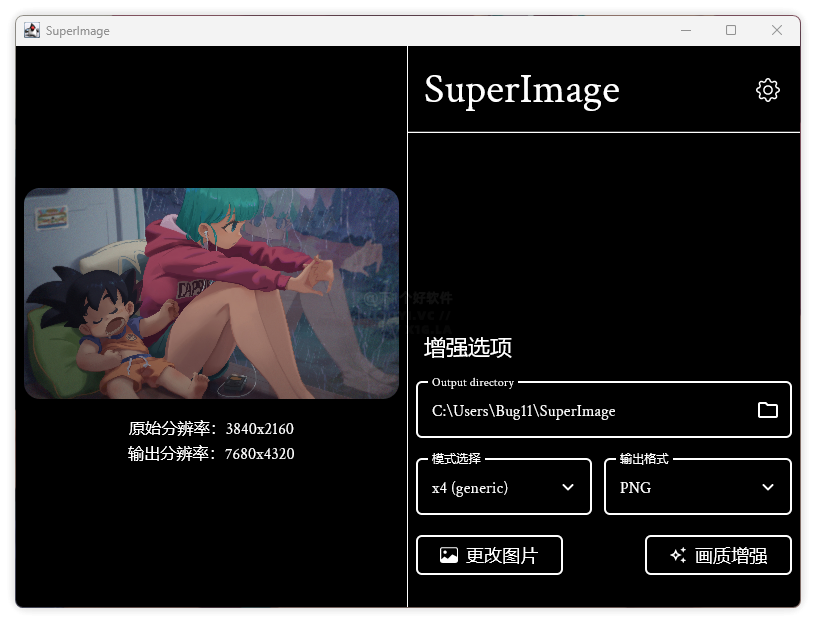Image resolution: width=816 pixels, height=623 pixels.
Task: Click the 输出分辨率: 7680x4320 text
Action: pos(211,453)
